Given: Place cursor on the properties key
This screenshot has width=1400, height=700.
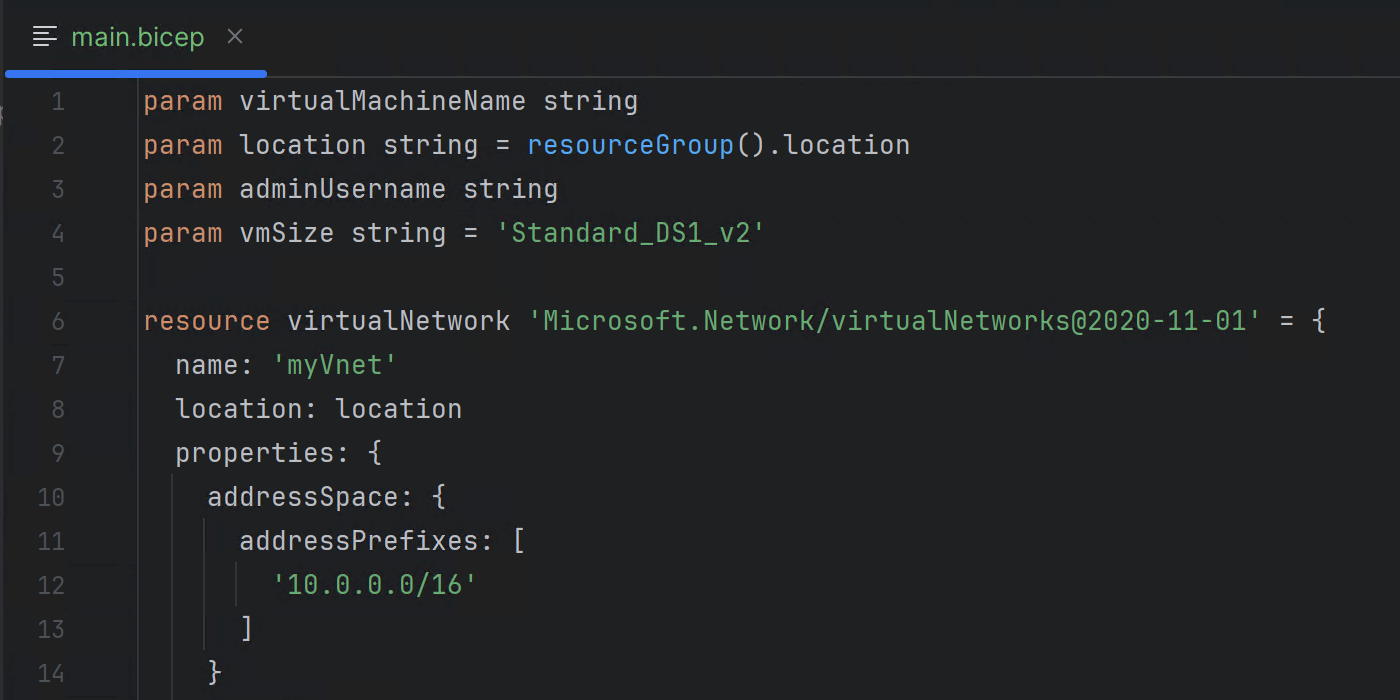Looking at the screenshot, I should [x=254, y=453].
